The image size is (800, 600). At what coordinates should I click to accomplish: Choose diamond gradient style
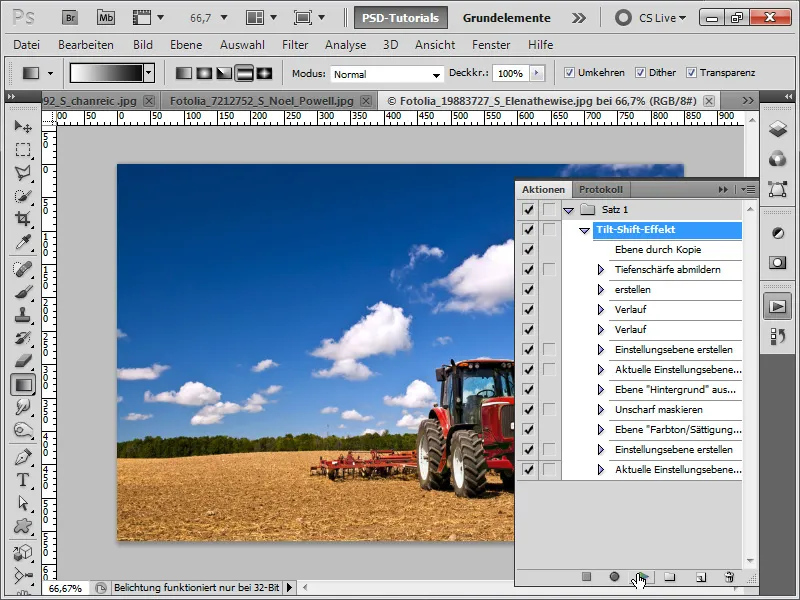(264, 73)
